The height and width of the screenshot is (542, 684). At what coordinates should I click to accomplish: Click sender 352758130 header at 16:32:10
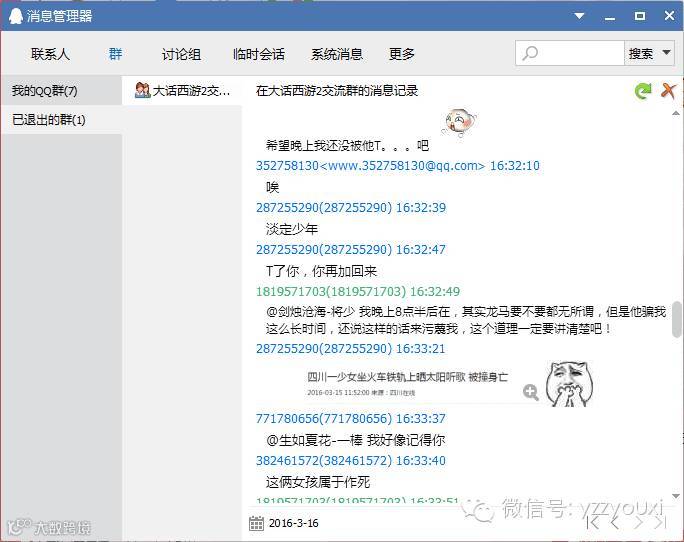click(x=397, y=166)
